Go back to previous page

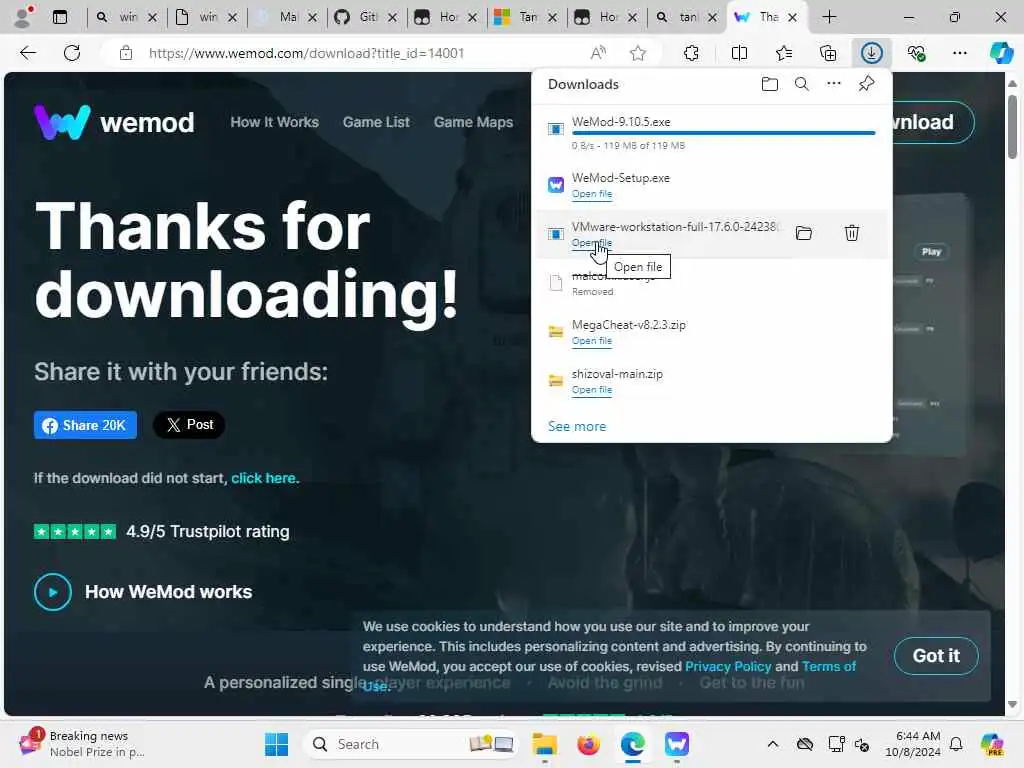(28, 53)
